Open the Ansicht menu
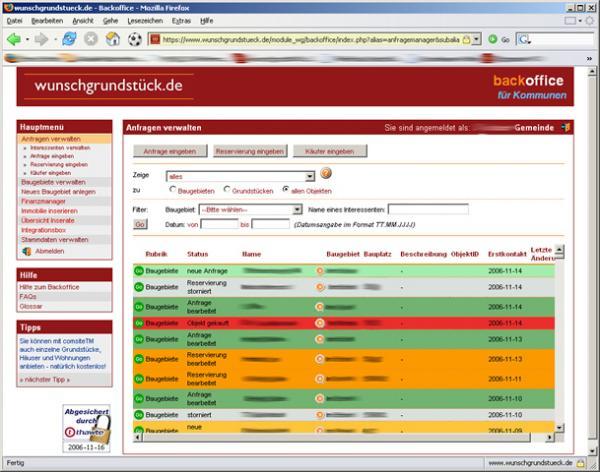 pos(83,21)
